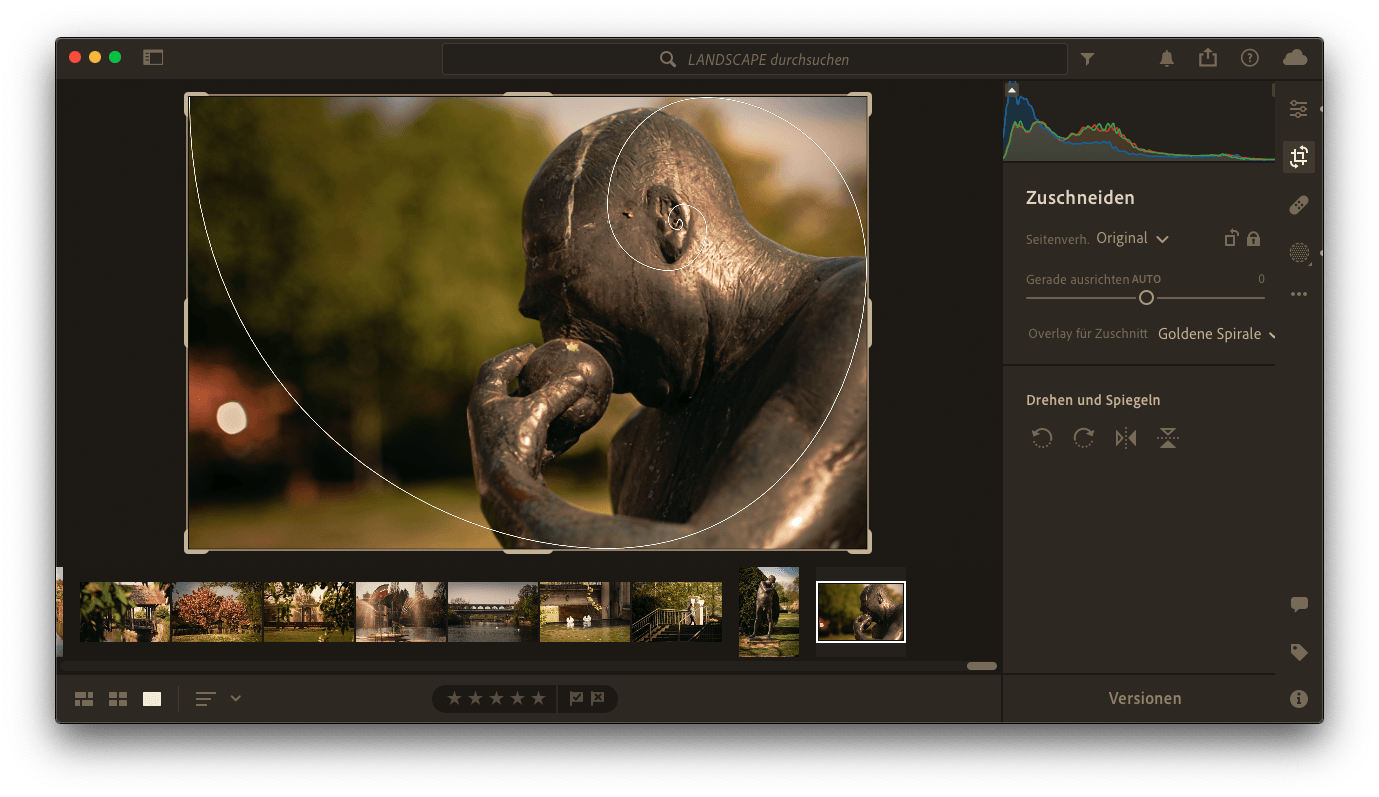Rotate the image clockwise
This screenshot has height=797, width=1379.
(x=1083, y=438)
